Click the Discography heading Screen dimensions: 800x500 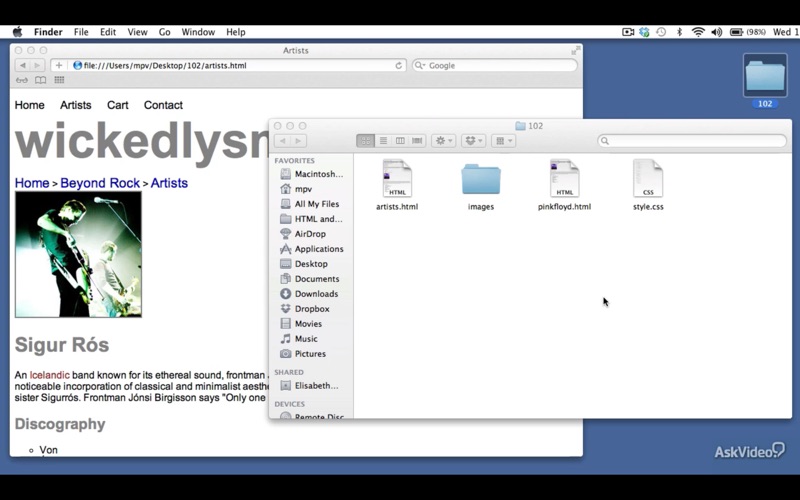pyautogui.click(x=60, y=424)
